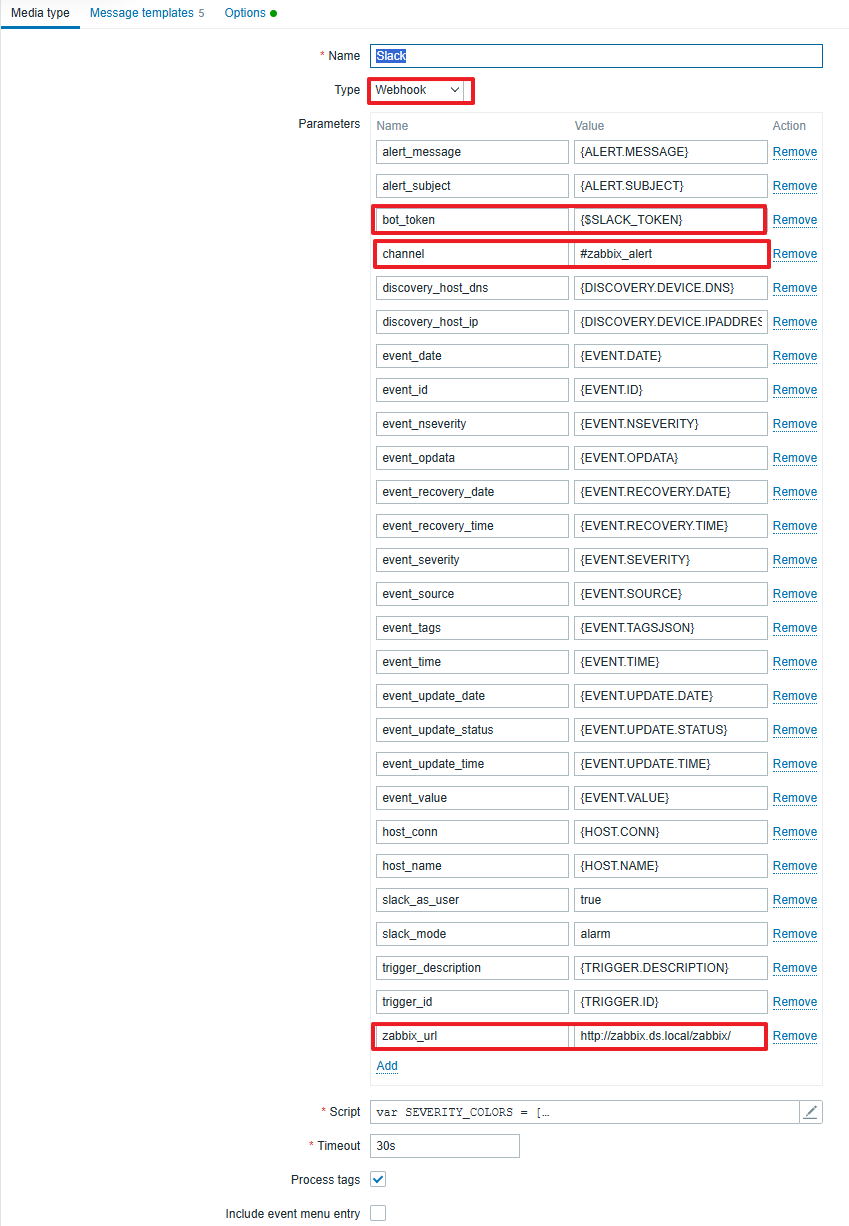Remove the slack_as_user parameter

pyautogui.click(x=795, y=900)
